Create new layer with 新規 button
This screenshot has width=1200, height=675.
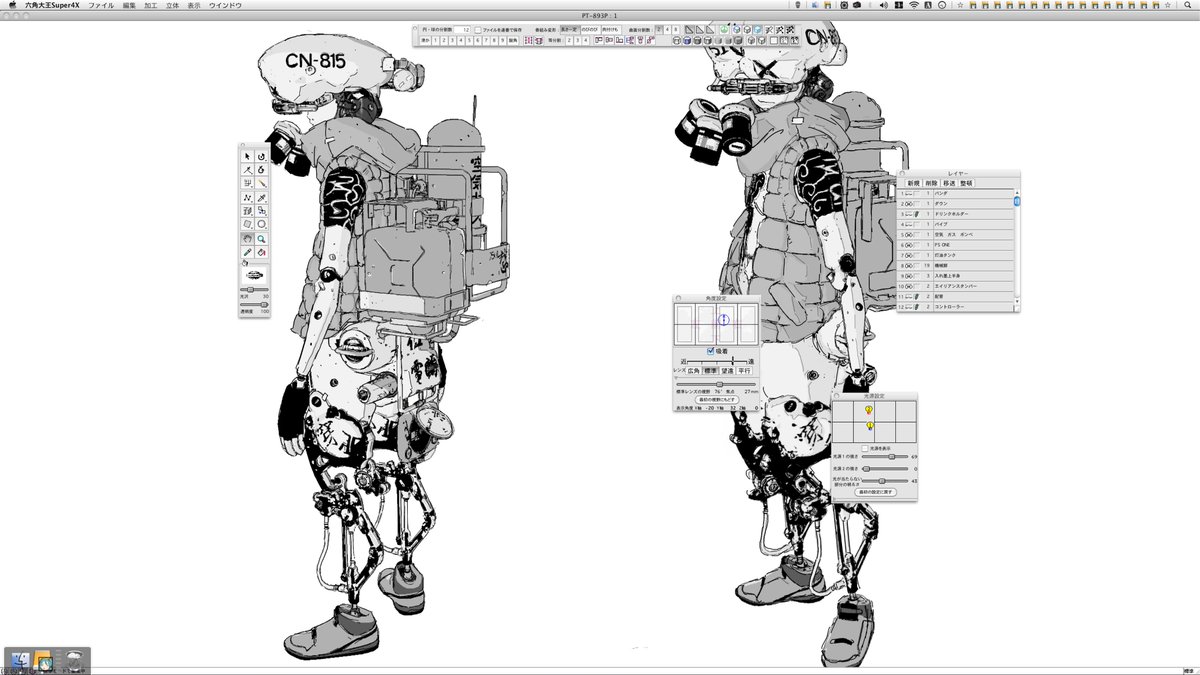tap(913, 183)
